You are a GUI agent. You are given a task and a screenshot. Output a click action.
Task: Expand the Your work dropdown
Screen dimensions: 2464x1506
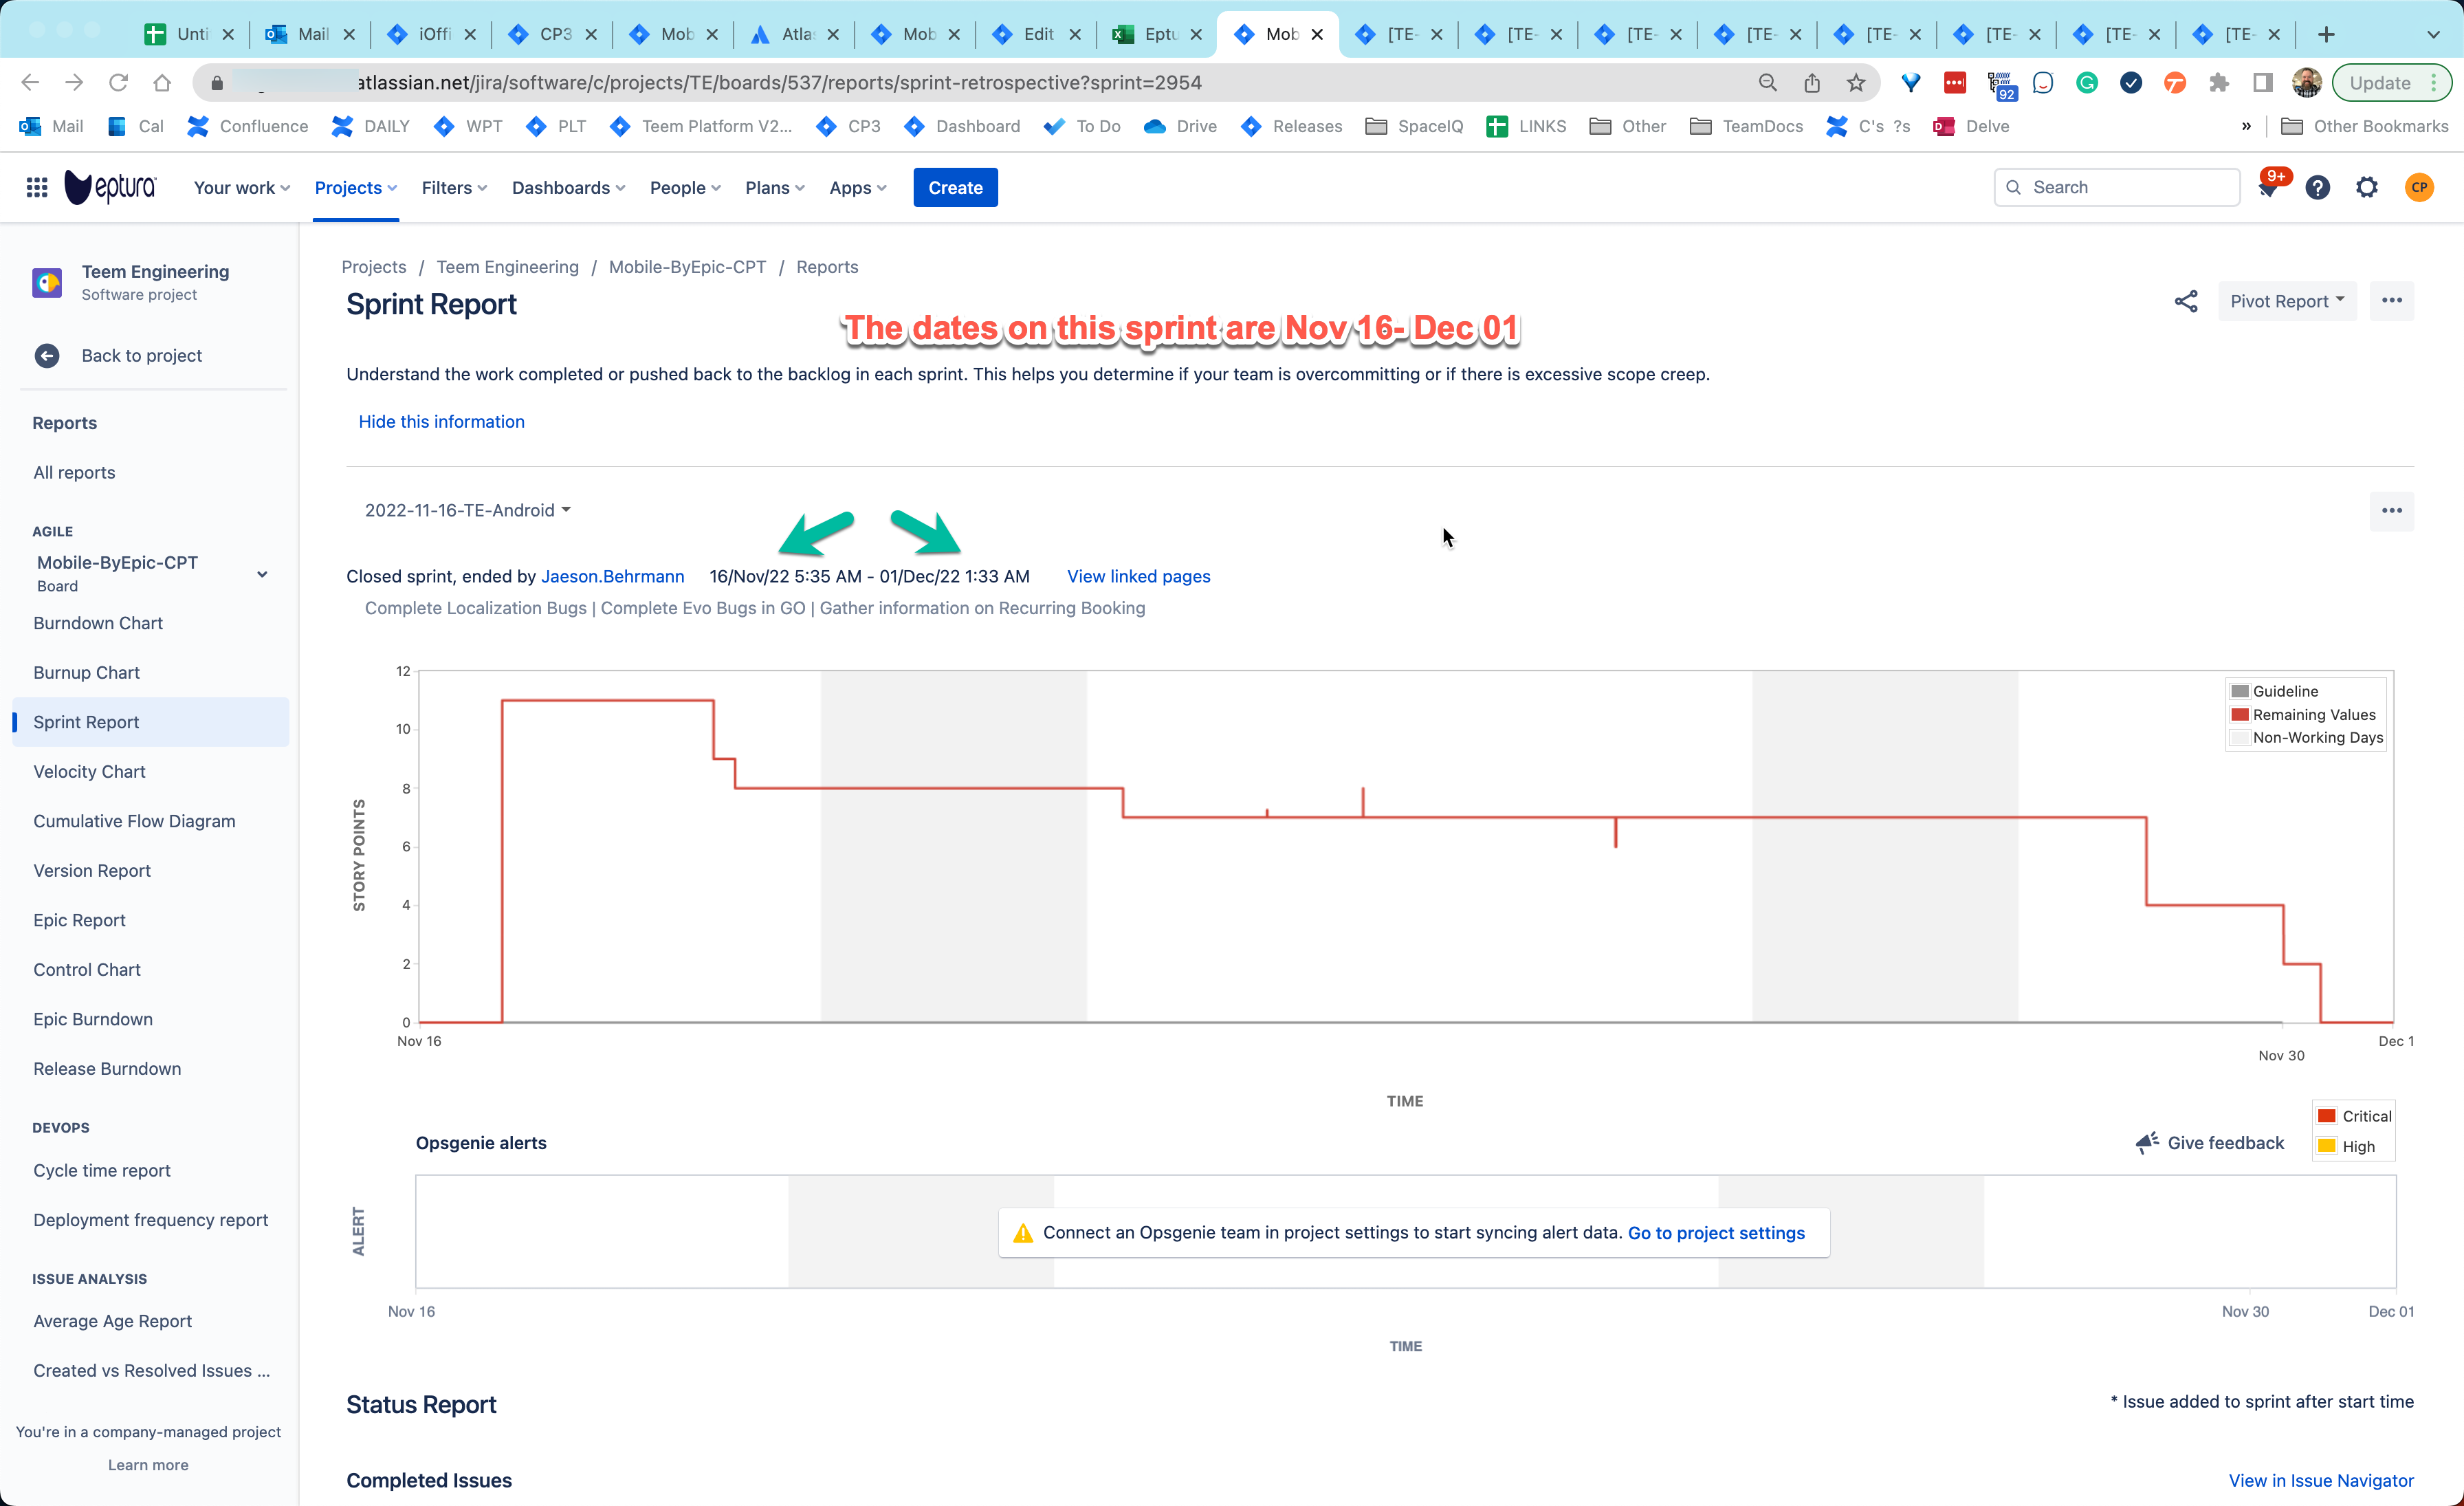tap(242, 187)
